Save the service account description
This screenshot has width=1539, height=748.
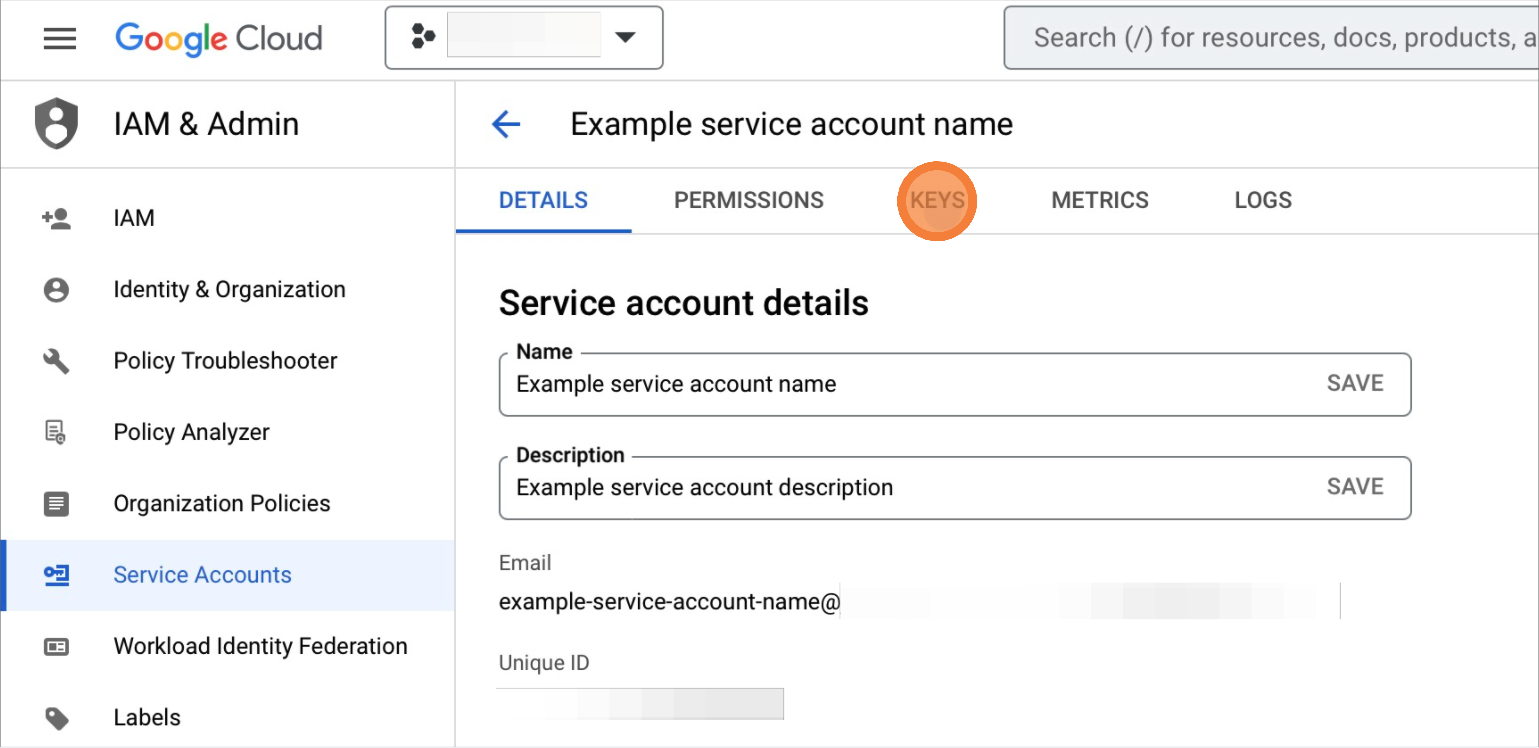(1355, 487)
